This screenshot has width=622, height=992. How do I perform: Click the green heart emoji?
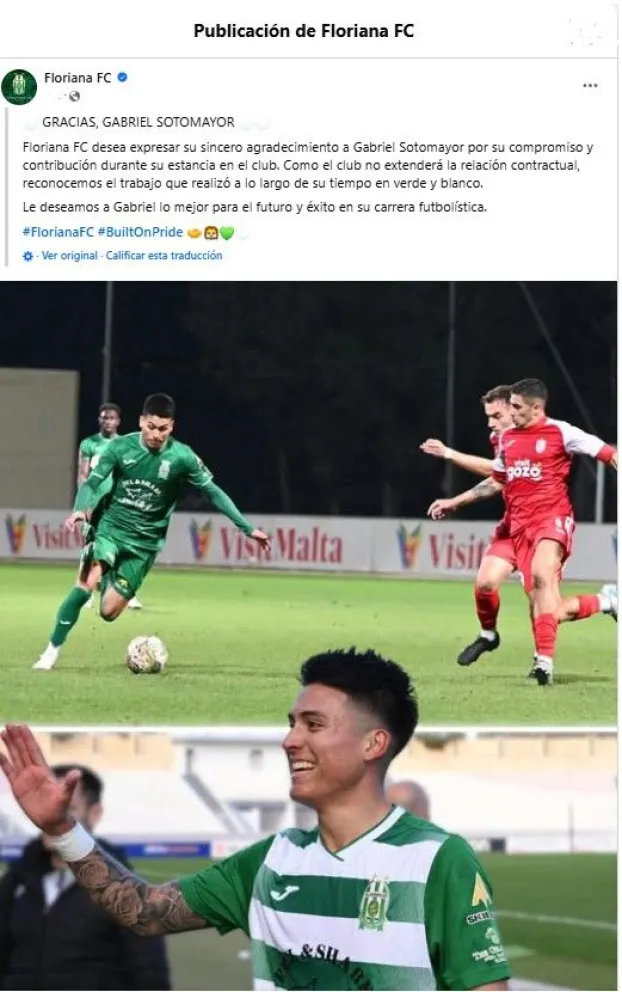coord(227,233)
